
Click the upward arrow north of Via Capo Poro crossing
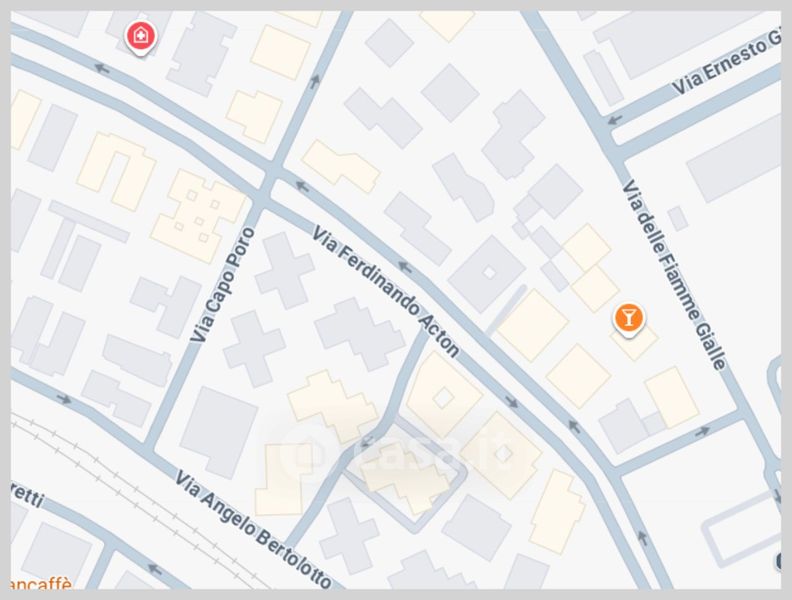316,80
